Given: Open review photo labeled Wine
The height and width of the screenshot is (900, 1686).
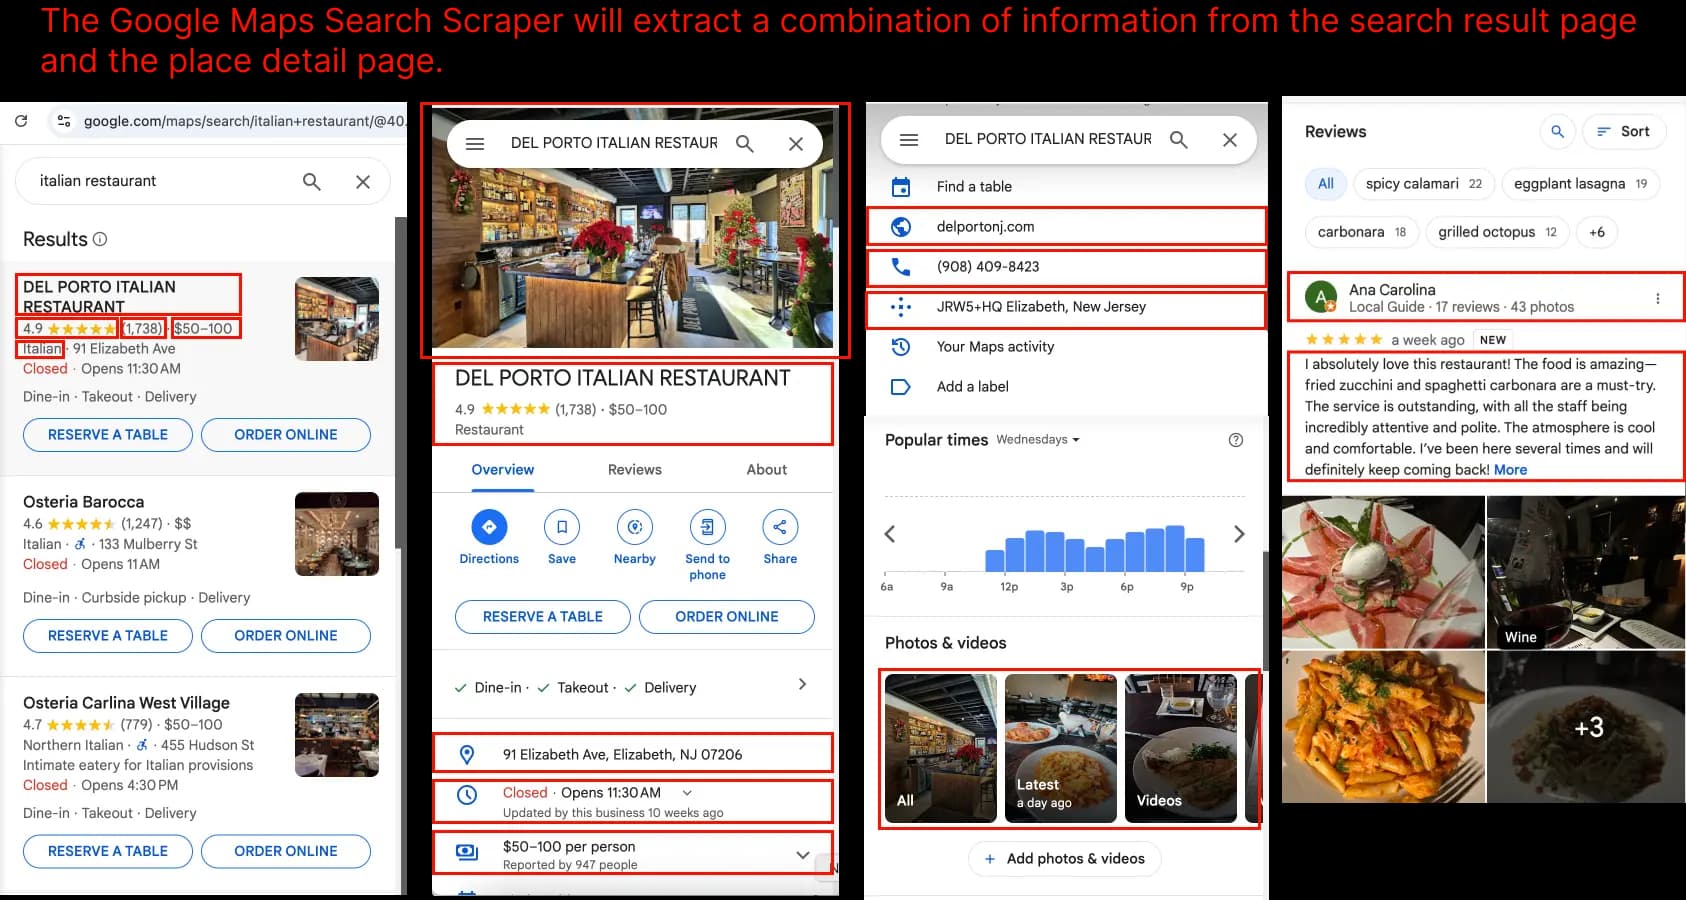Looking at the screenshot, I should pos(1585,573).
